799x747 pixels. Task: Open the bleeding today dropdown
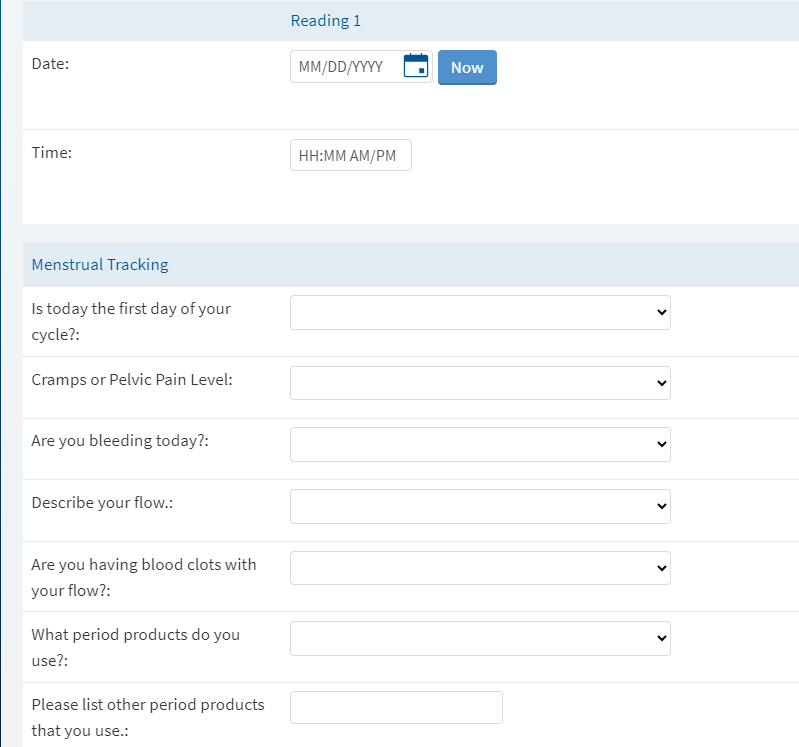click(x=480, y=444)
